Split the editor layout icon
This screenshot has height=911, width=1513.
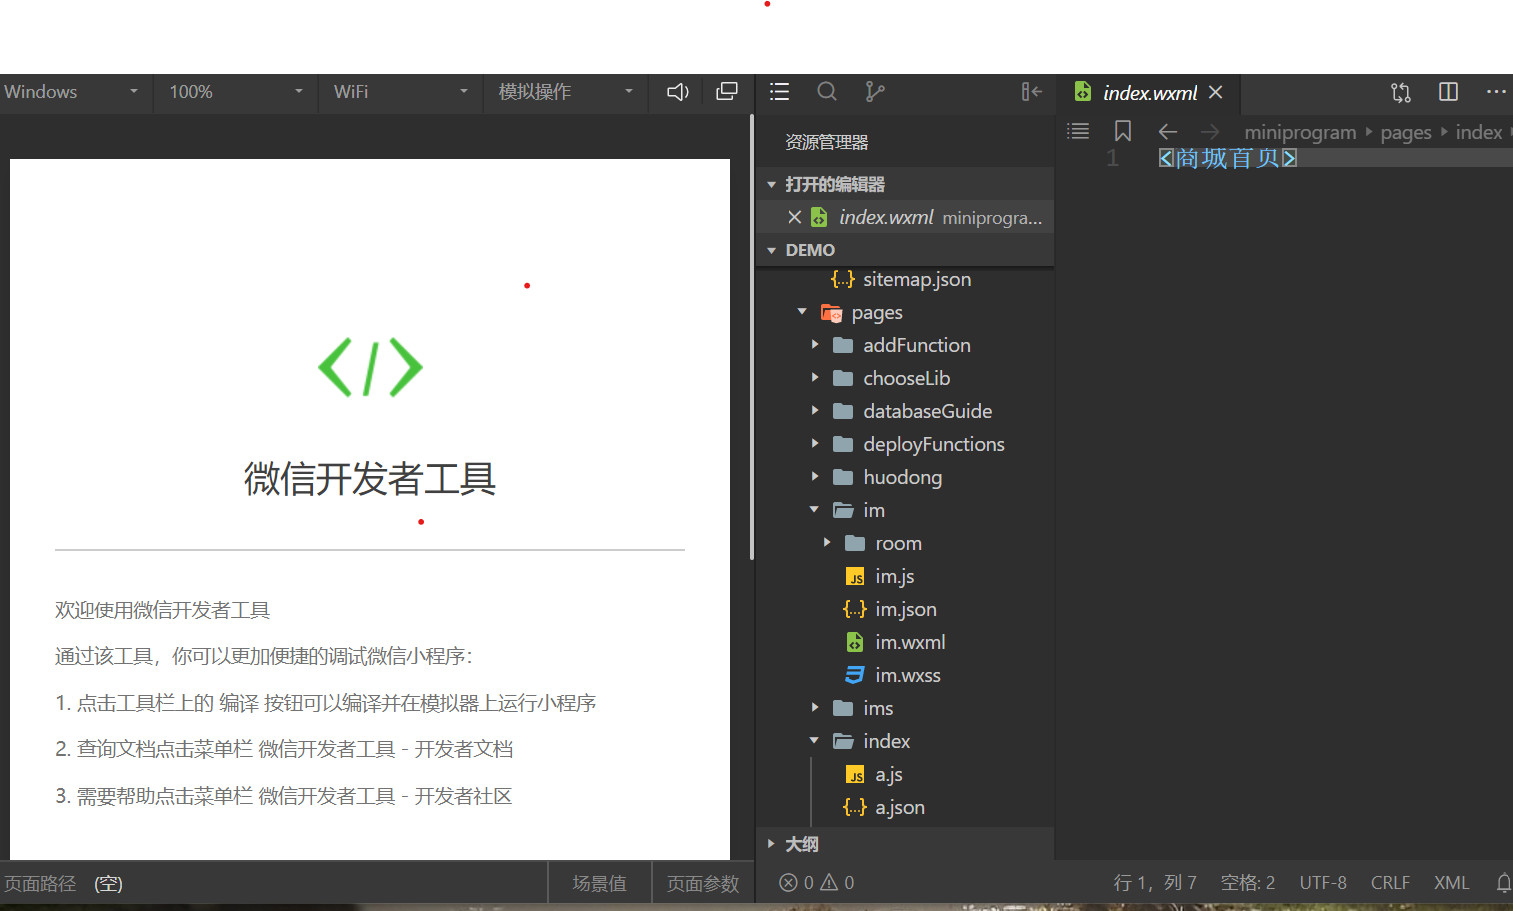tap(1448, 92)
